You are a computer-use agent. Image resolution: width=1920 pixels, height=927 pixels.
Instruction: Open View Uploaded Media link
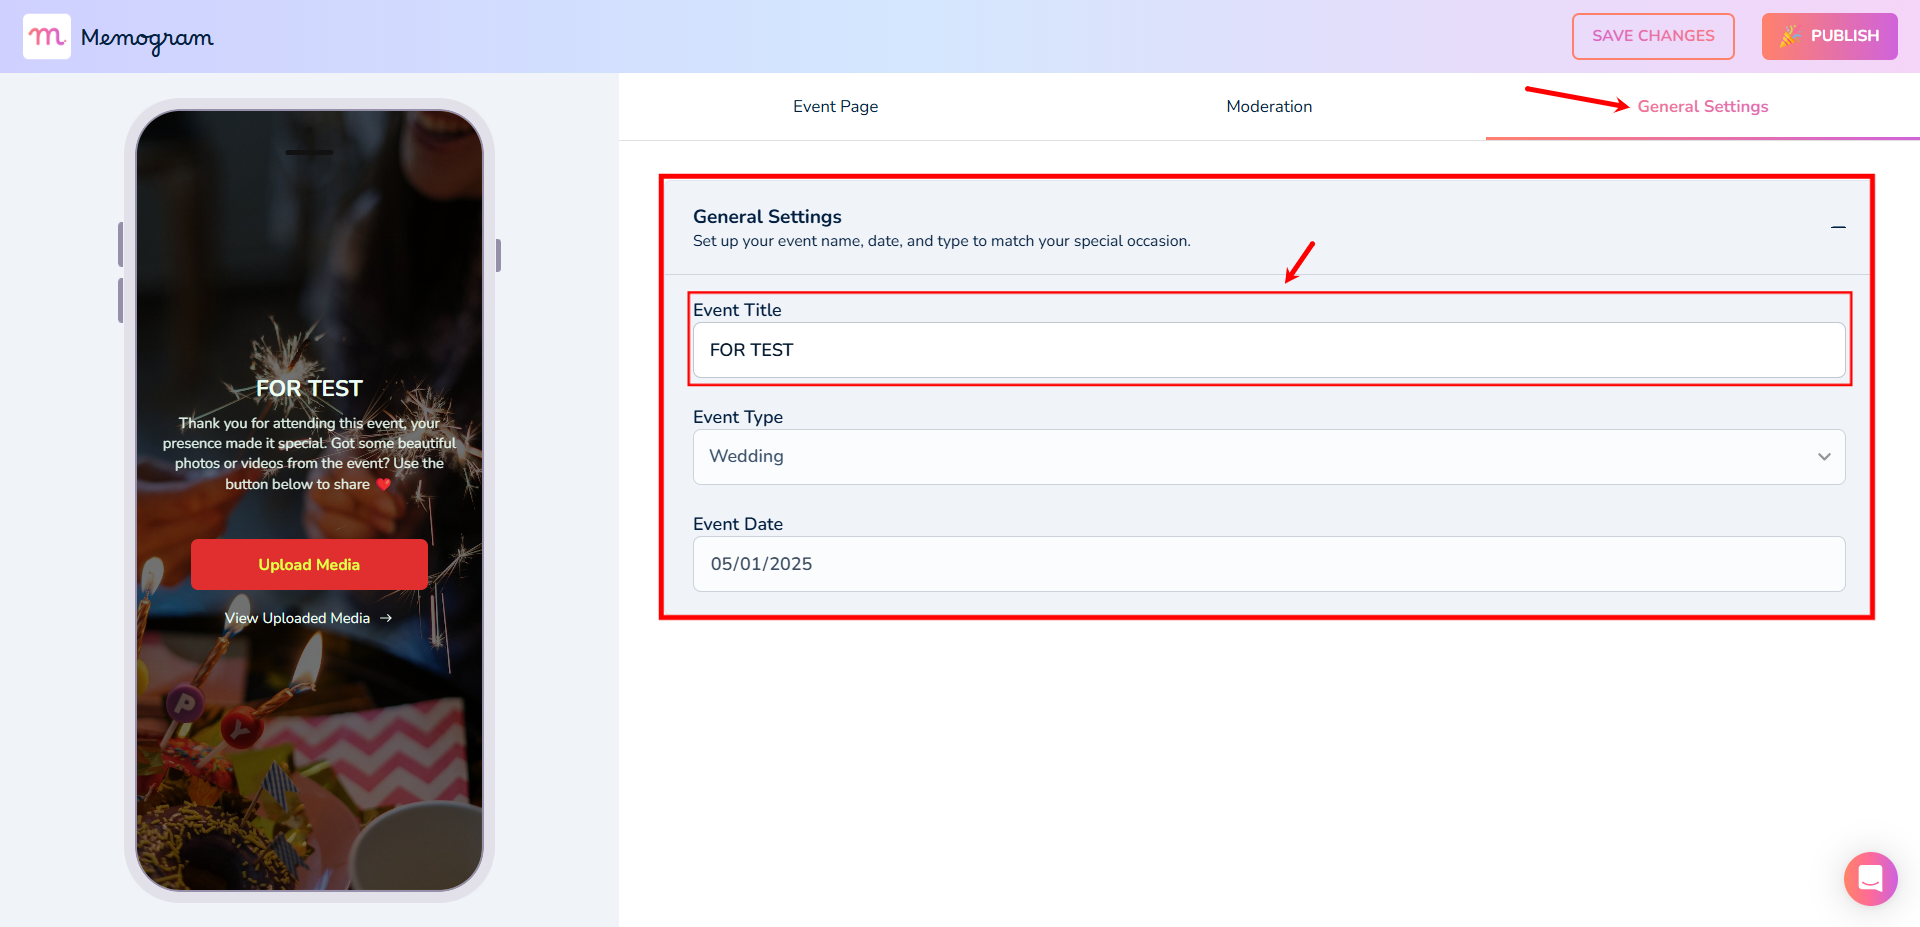click(x=308, y=618)
